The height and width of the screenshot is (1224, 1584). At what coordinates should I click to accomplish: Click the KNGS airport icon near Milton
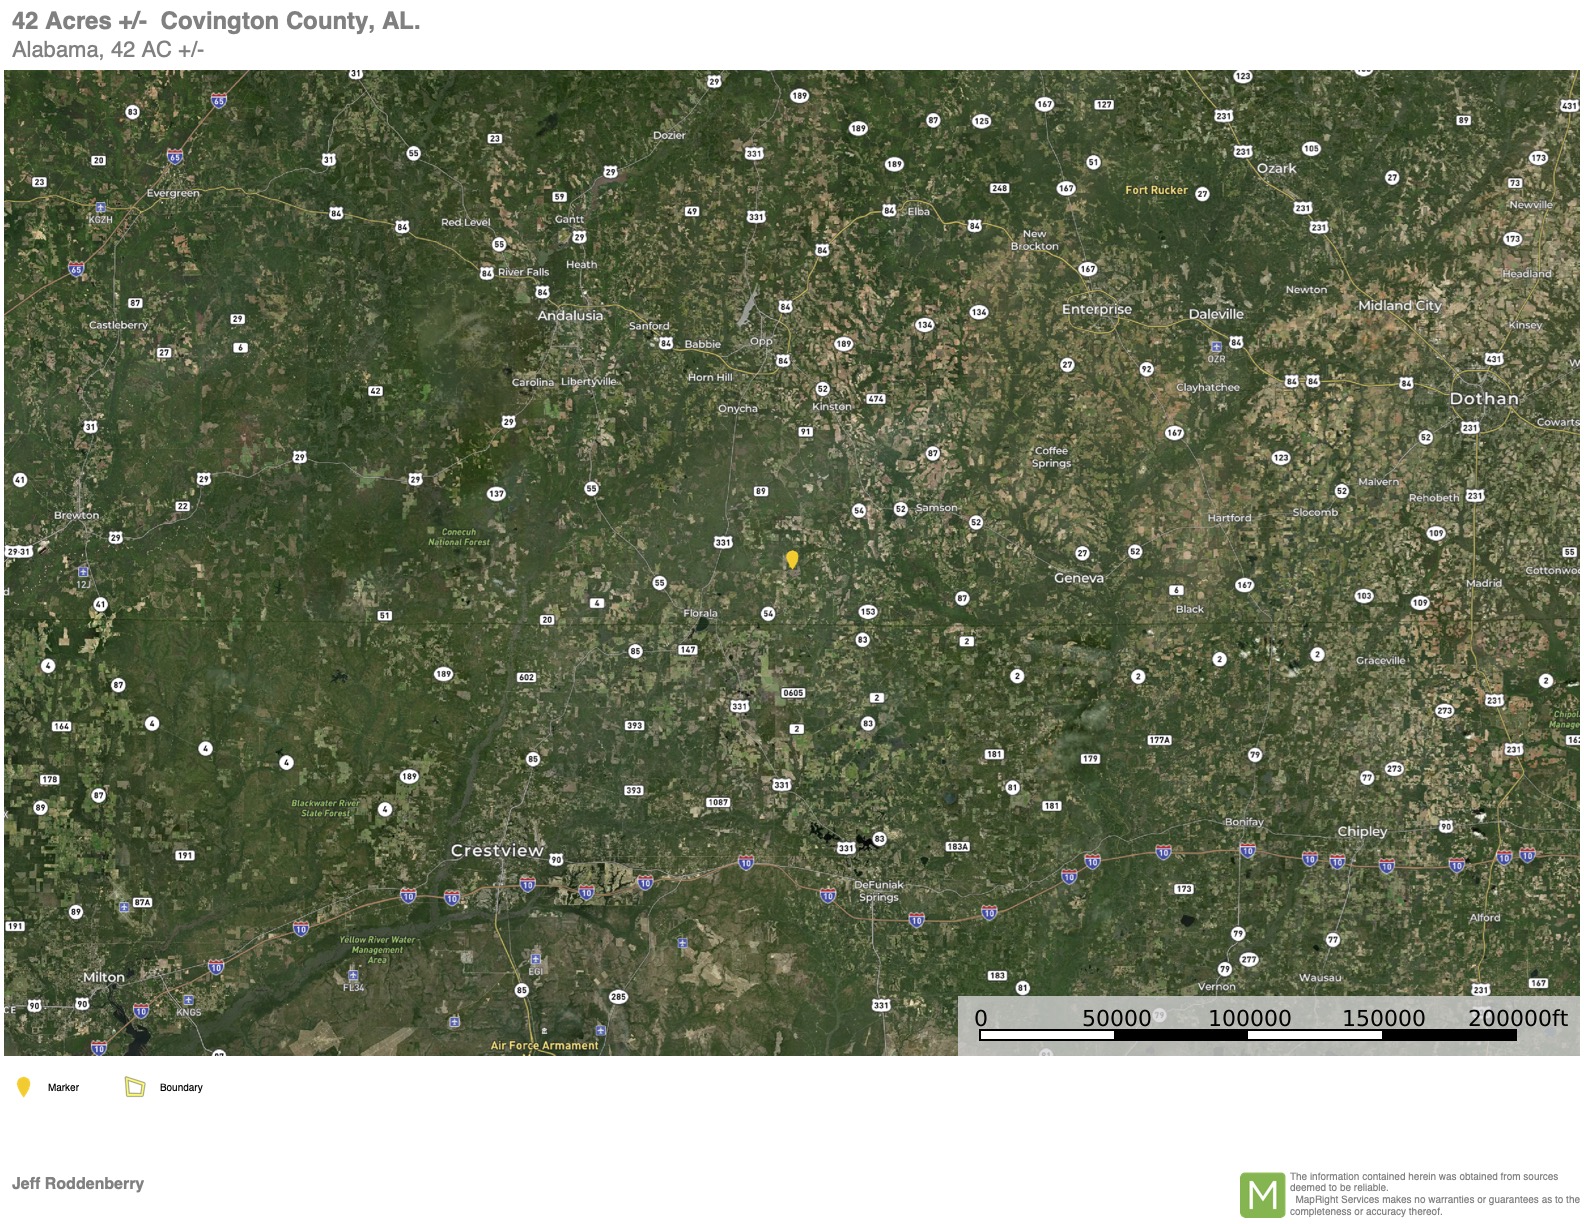tap(188, 1001)
